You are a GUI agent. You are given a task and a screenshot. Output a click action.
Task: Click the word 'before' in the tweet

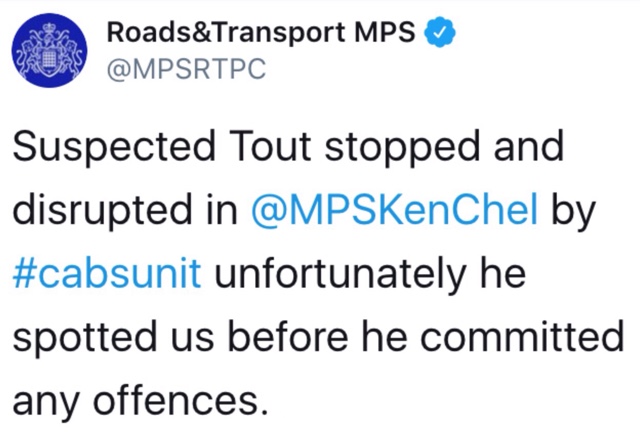(x=288, y=335)
